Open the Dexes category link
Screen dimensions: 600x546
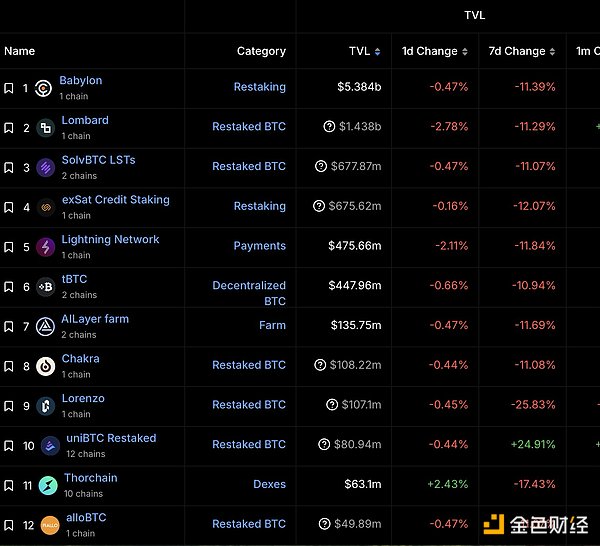pos(269,485)
